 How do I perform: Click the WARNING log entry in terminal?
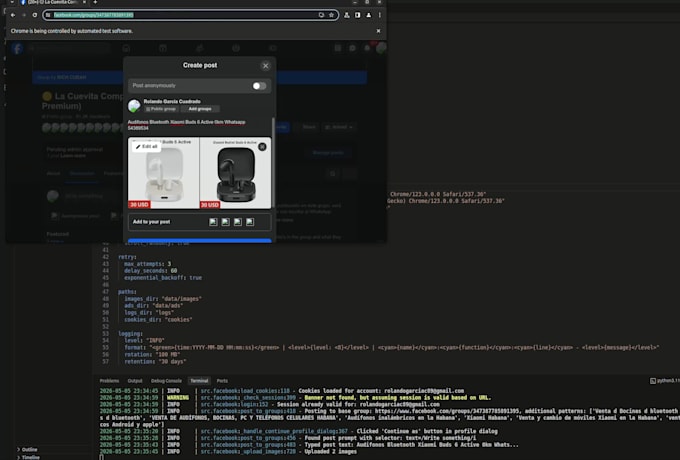tap(295, 398)
